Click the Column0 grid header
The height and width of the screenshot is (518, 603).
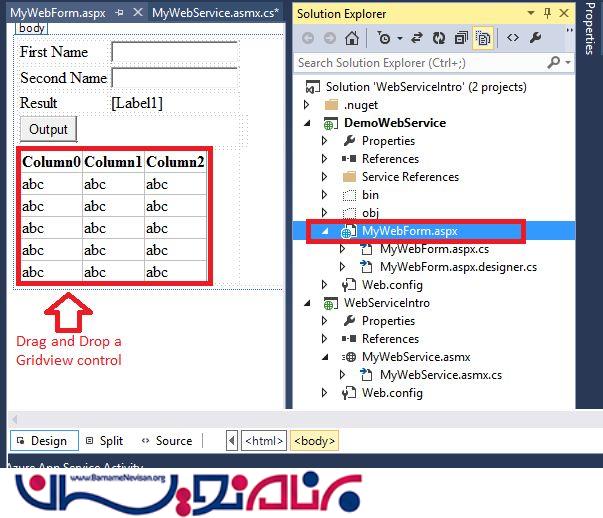[51, 162]
